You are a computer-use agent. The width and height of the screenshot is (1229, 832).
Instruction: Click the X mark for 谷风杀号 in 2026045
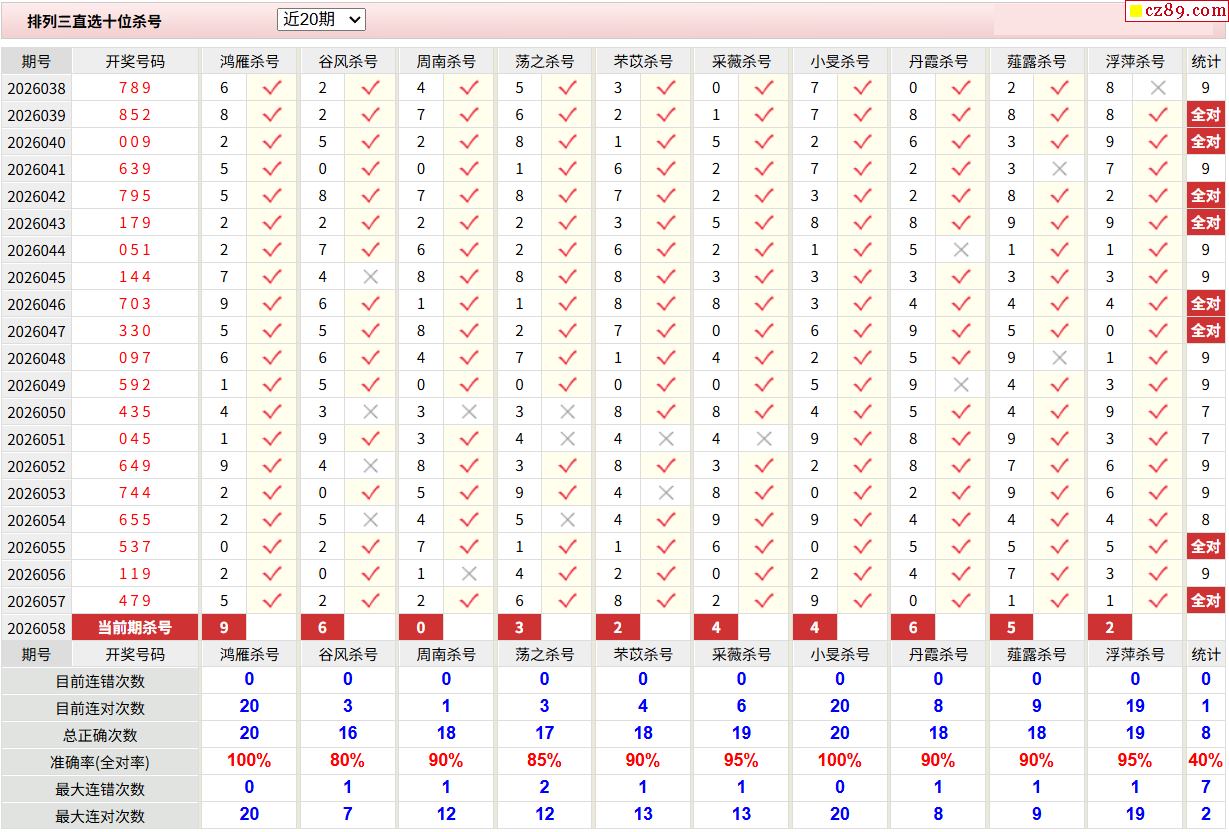pos(370,277)
